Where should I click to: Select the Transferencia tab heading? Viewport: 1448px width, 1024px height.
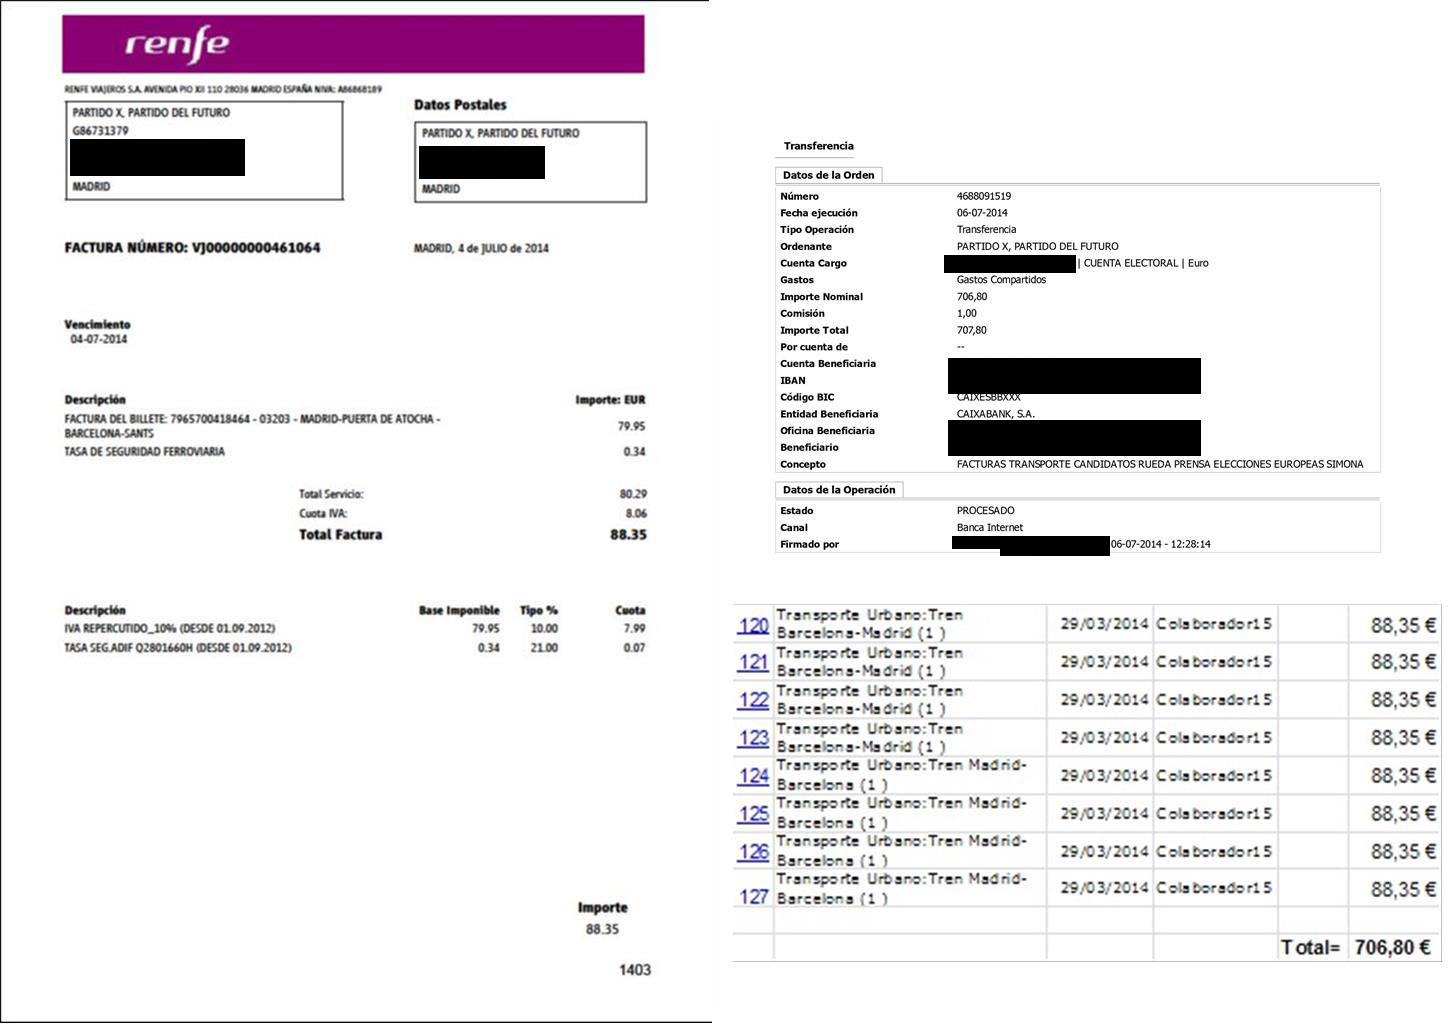click(818, 146)
